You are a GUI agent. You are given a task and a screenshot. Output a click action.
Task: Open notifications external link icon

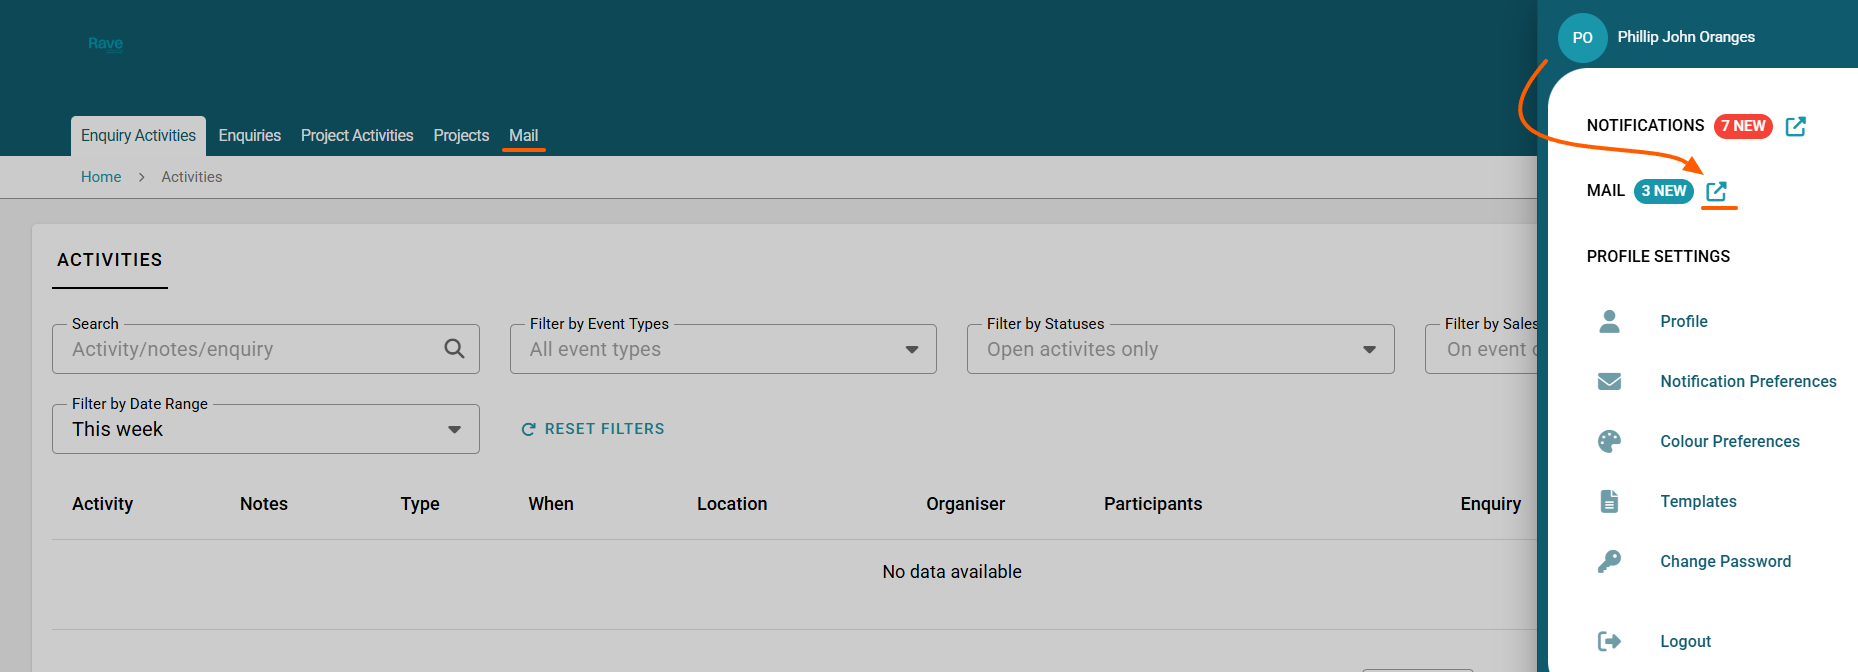click(x=1795, y=126)
